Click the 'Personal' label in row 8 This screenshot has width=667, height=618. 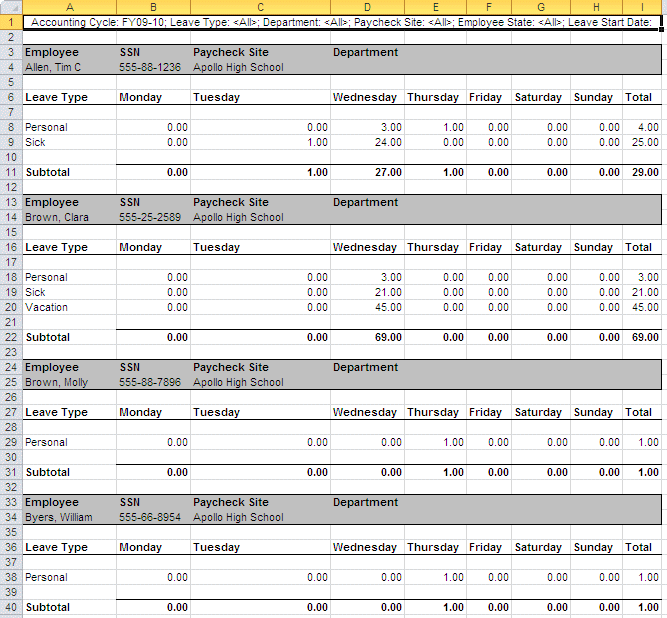46,127
